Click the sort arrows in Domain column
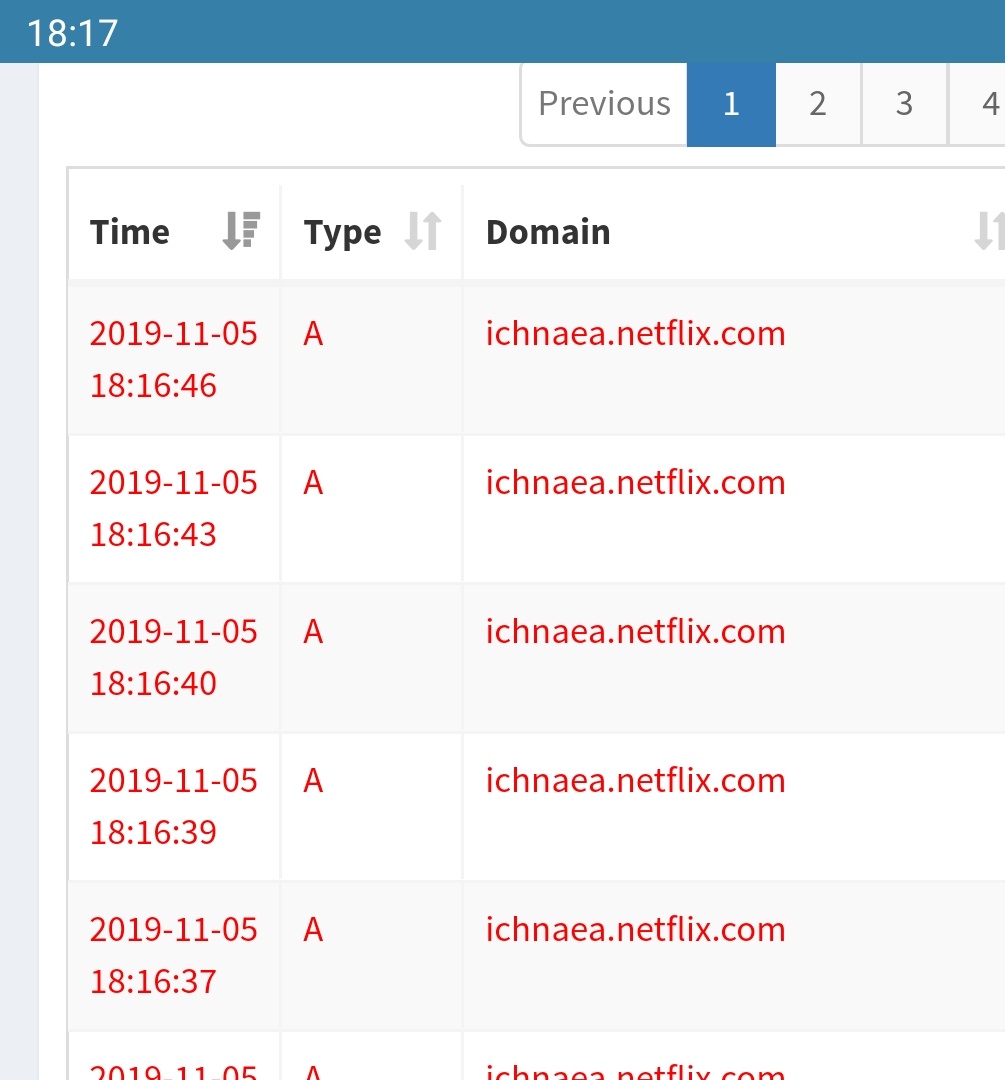 pyautogui.click(x=988, y=231)
